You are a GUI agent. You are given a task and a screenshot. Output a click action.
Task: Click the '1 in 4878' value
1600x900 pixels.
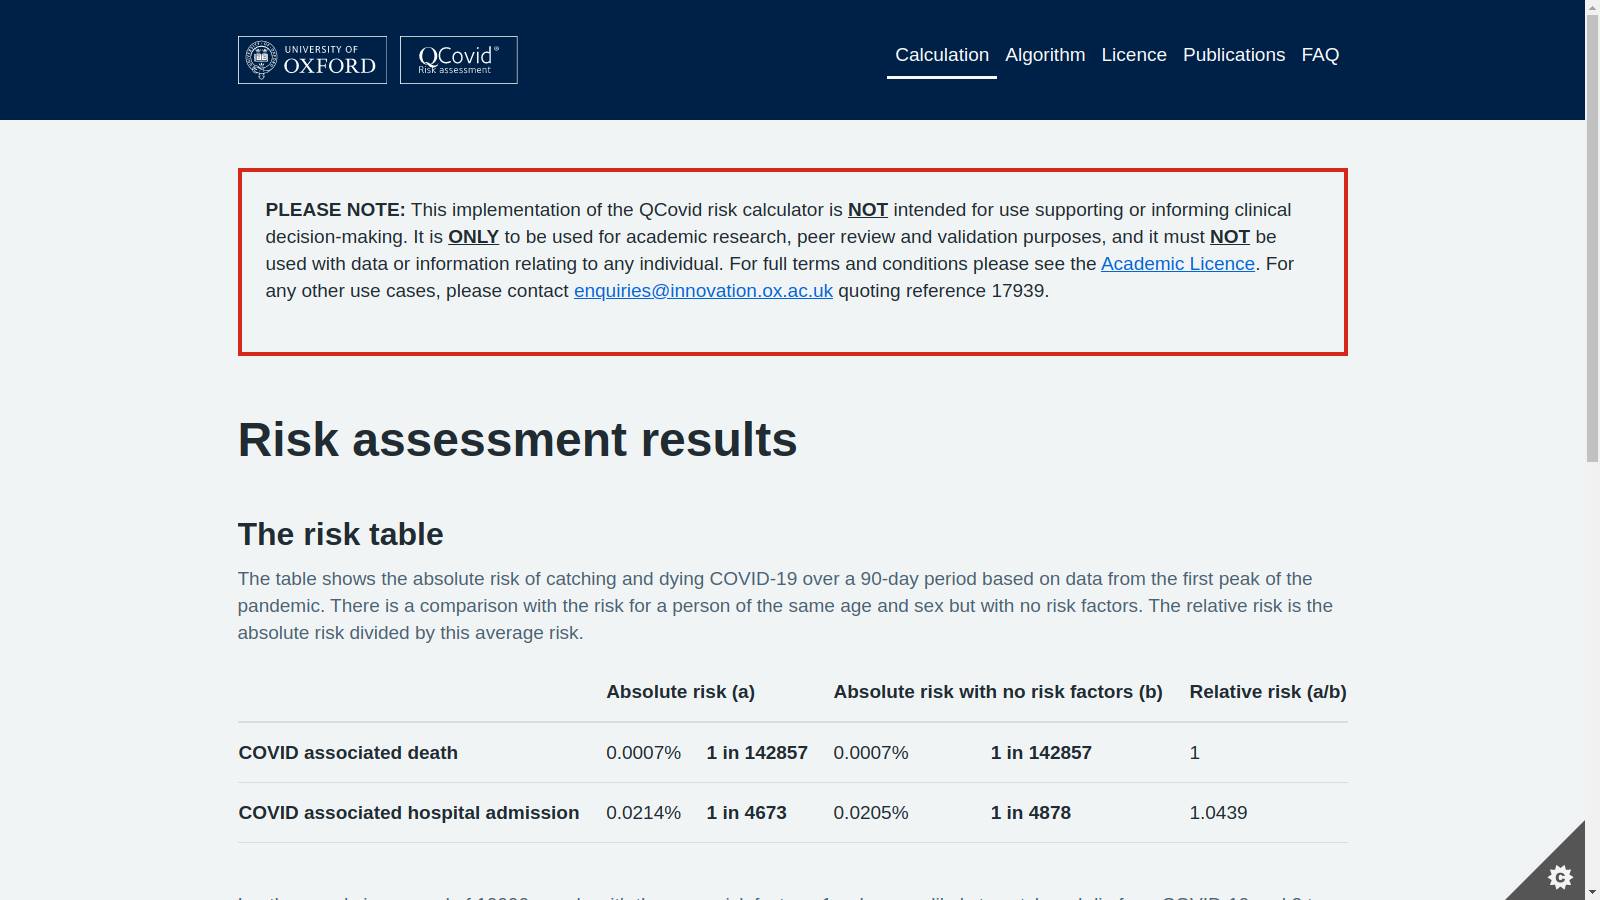[1031, 813]
